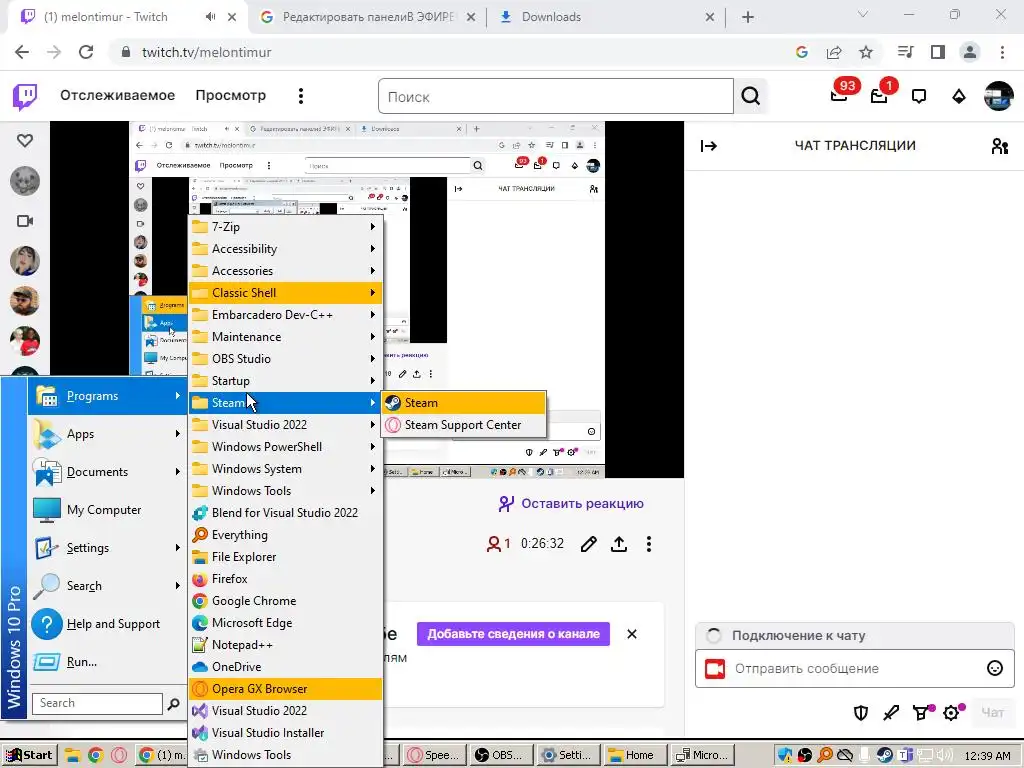Focus the Twitch Поиск search field

coord(556,97)
